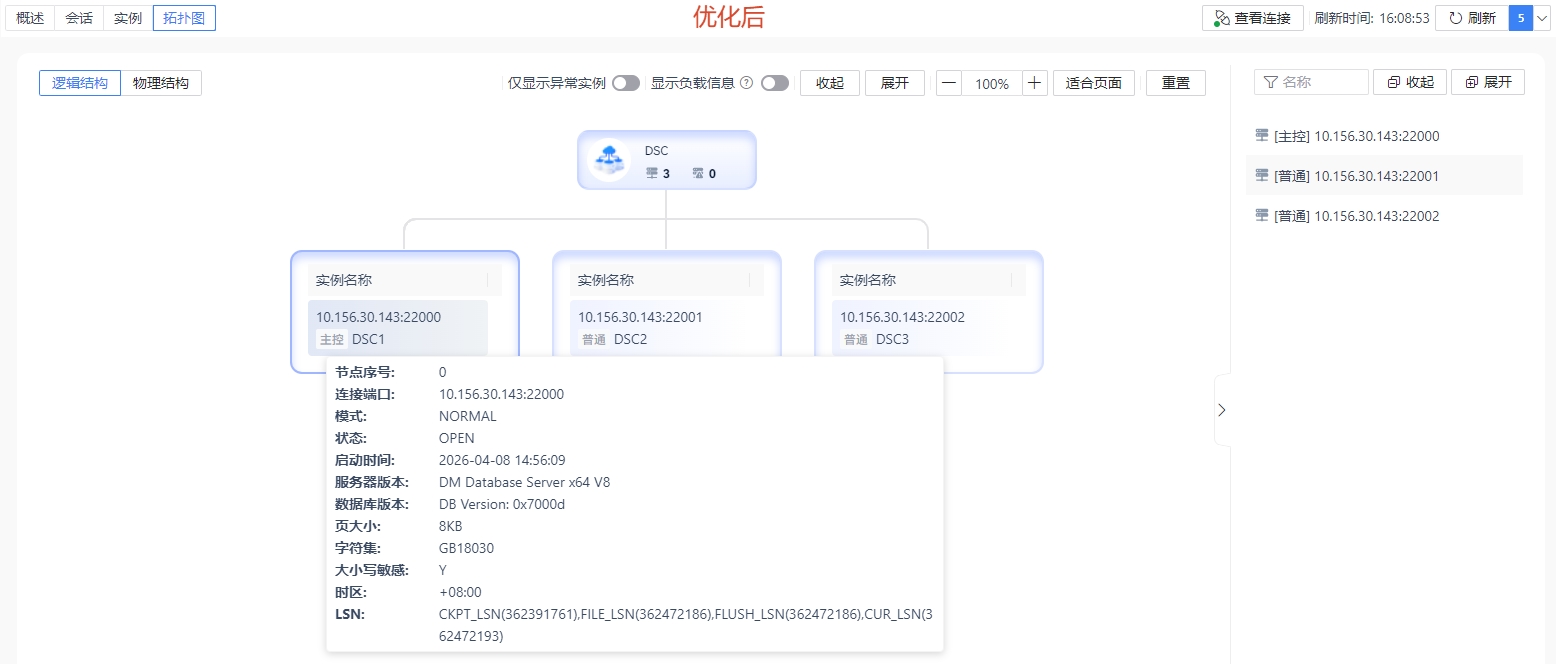Click the 名称 filter input field
The width and height of the screenshot is (1556, 664).
coord(1311,82)
